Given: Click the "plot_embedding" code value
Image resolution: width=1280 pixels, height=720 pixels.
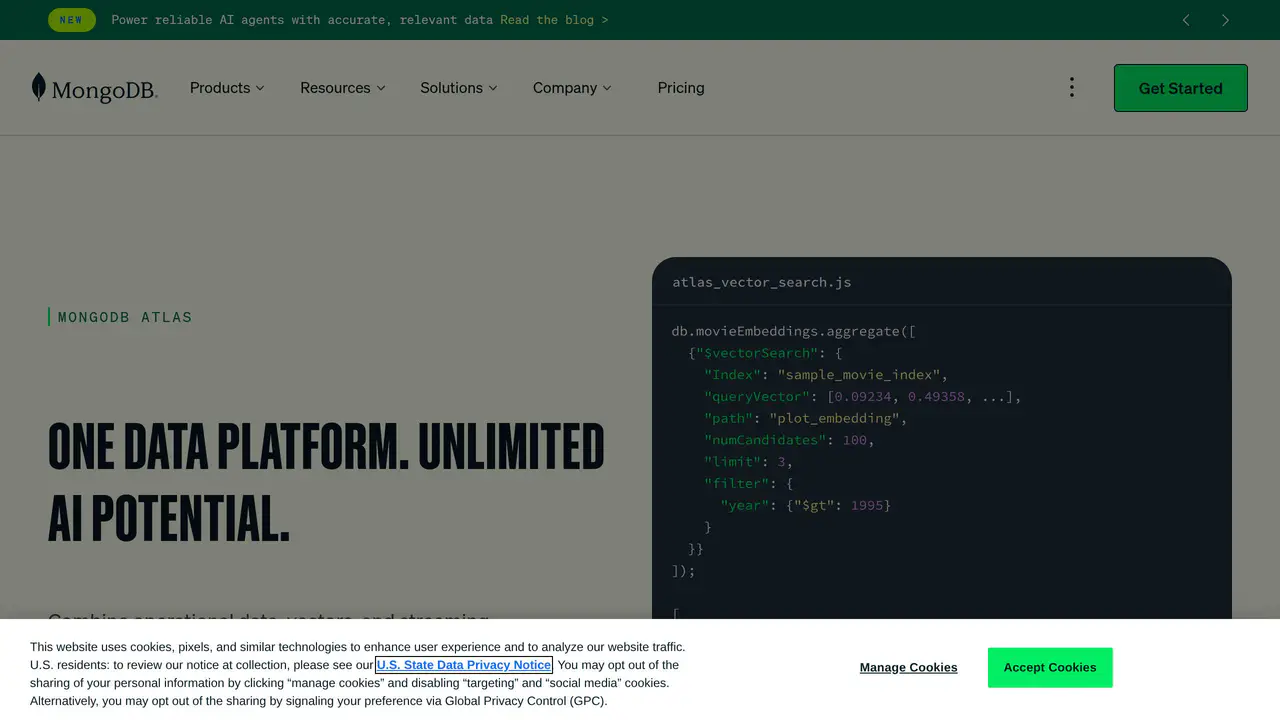Looking at the screenshot, I should point(834,418).
